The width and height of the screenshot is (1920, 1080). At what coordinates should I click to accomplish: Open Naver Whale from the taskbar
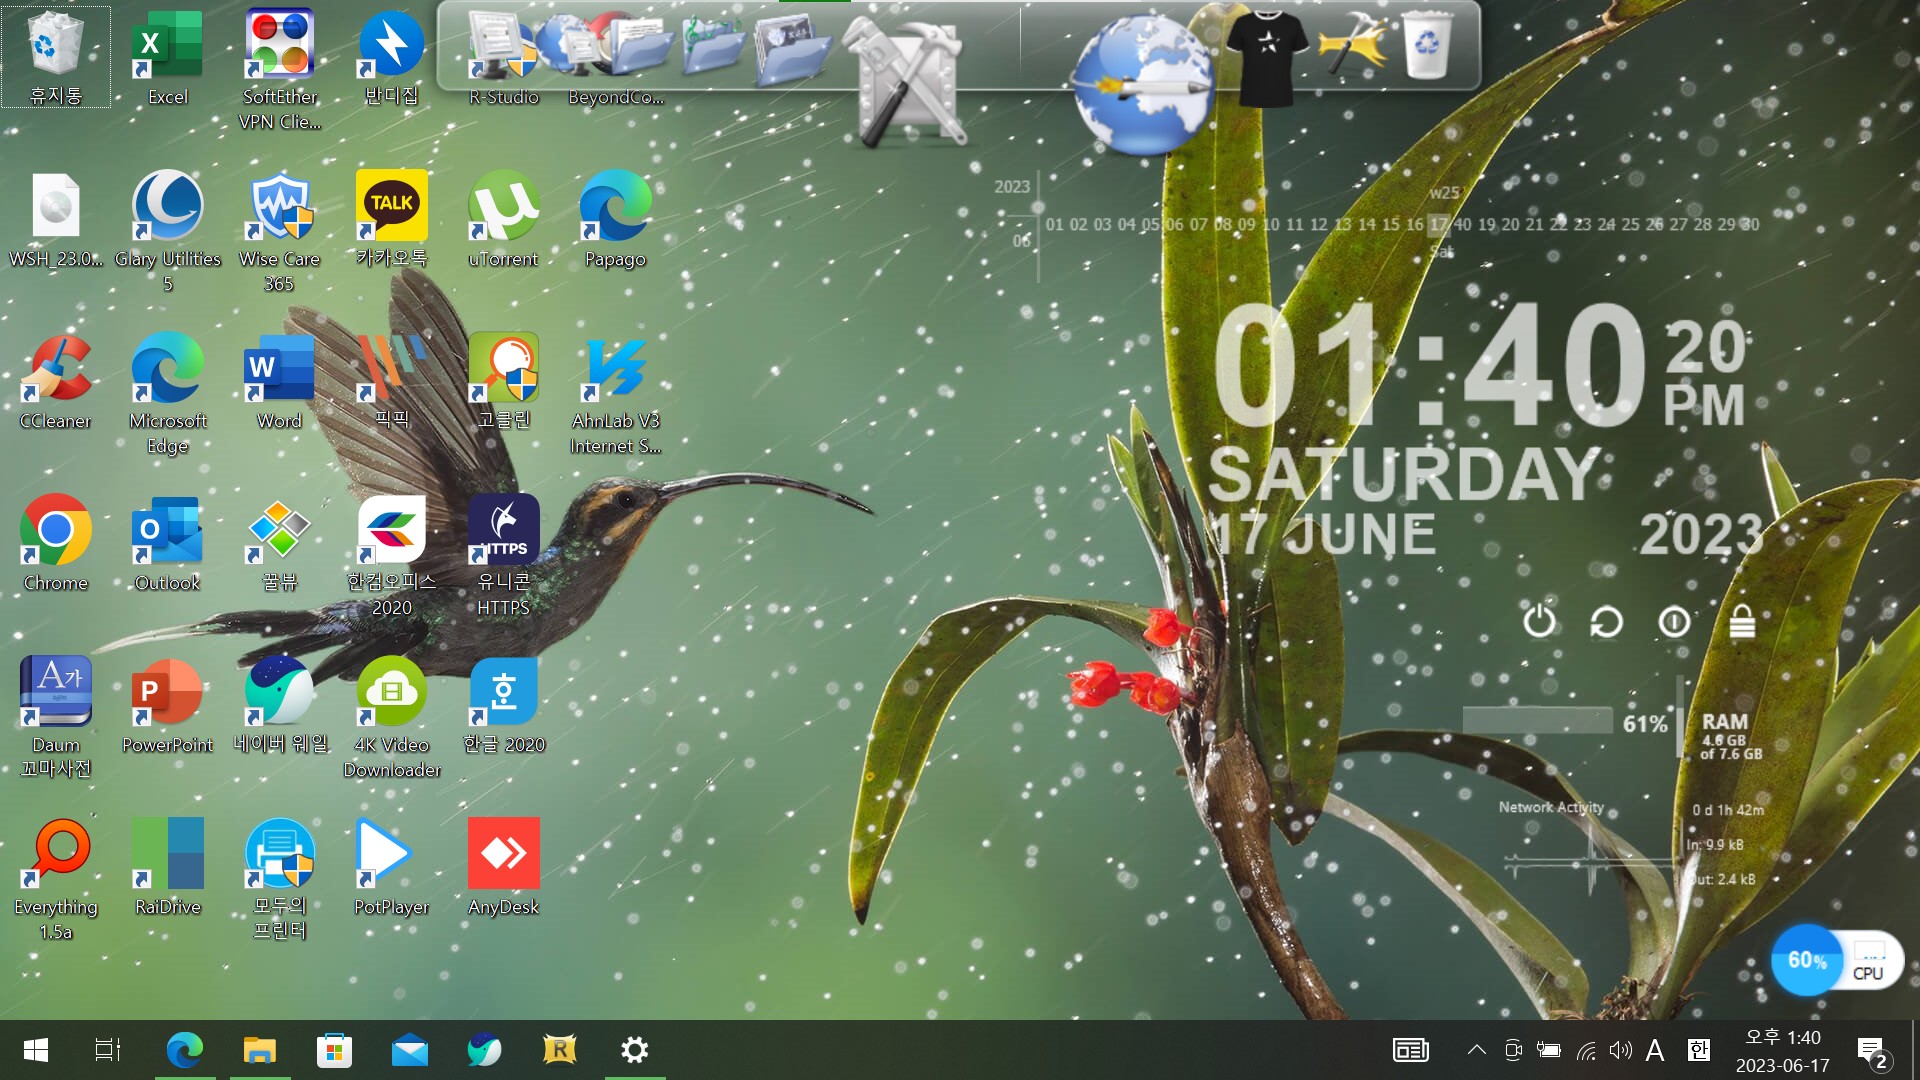tap(484, 1050)
